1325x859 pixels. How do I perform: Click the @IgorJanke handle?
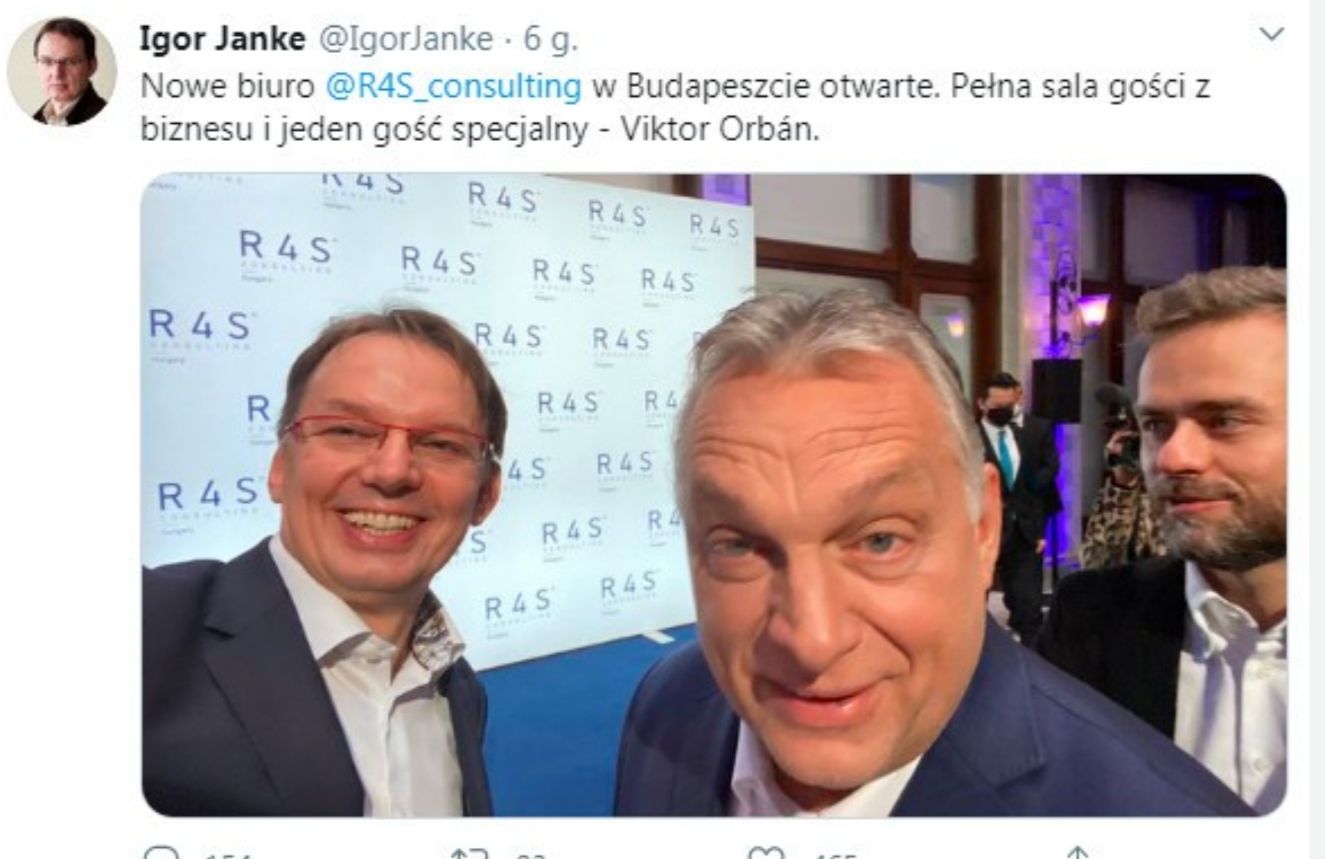pos(406,39)
